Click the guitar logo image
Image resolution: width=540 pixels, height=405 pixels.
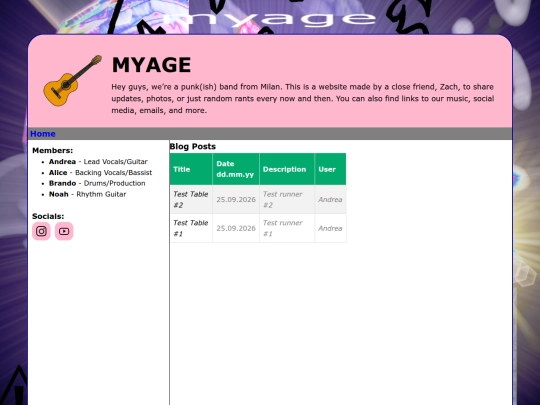coord(72,81)
